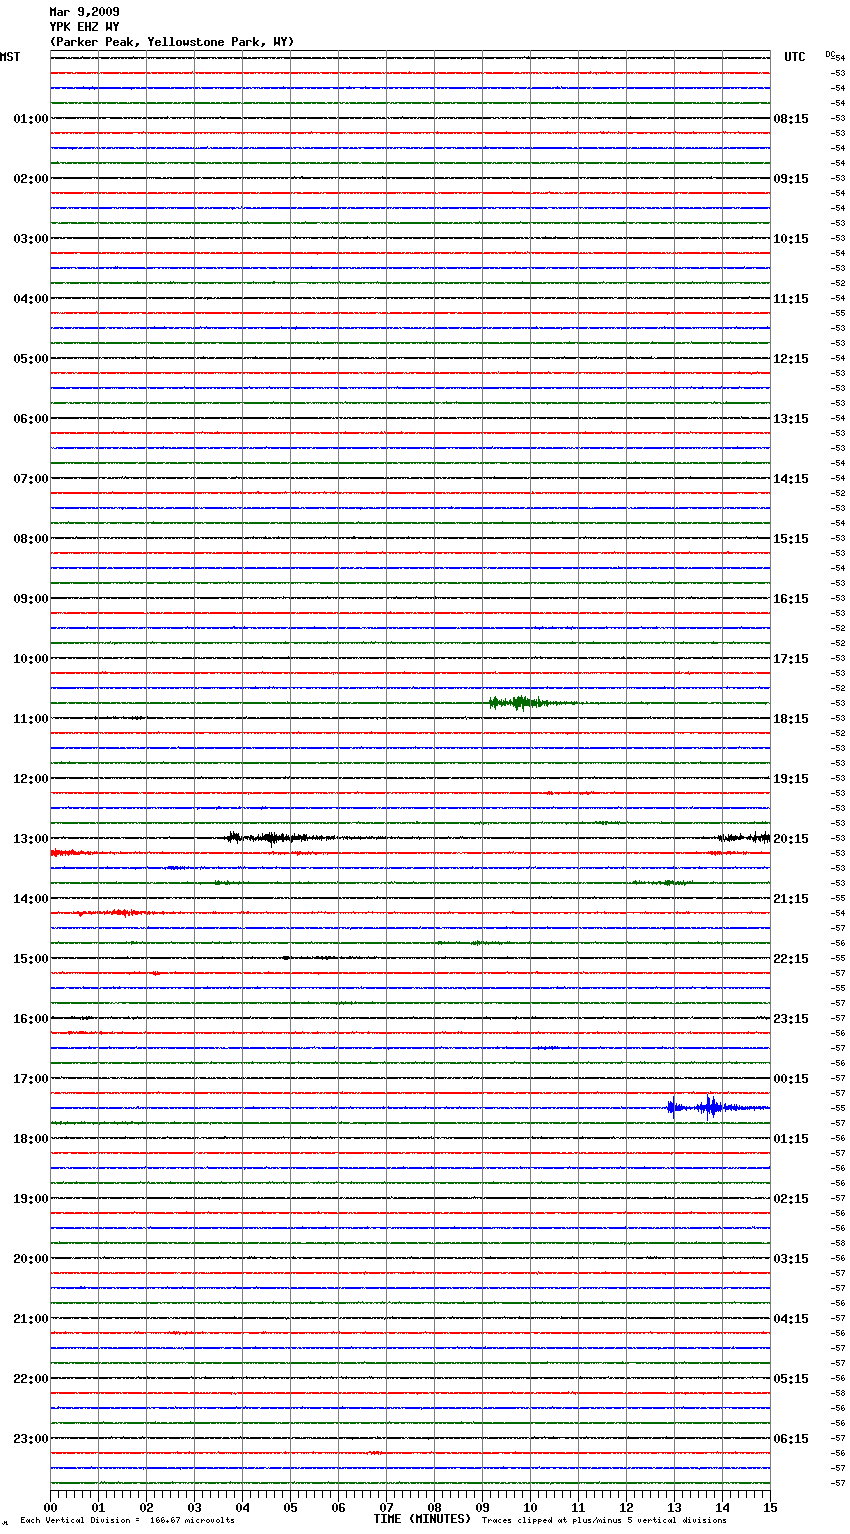Select the 19:00 MST row label
The image size is (850, 1534).
click(31, 1199)
